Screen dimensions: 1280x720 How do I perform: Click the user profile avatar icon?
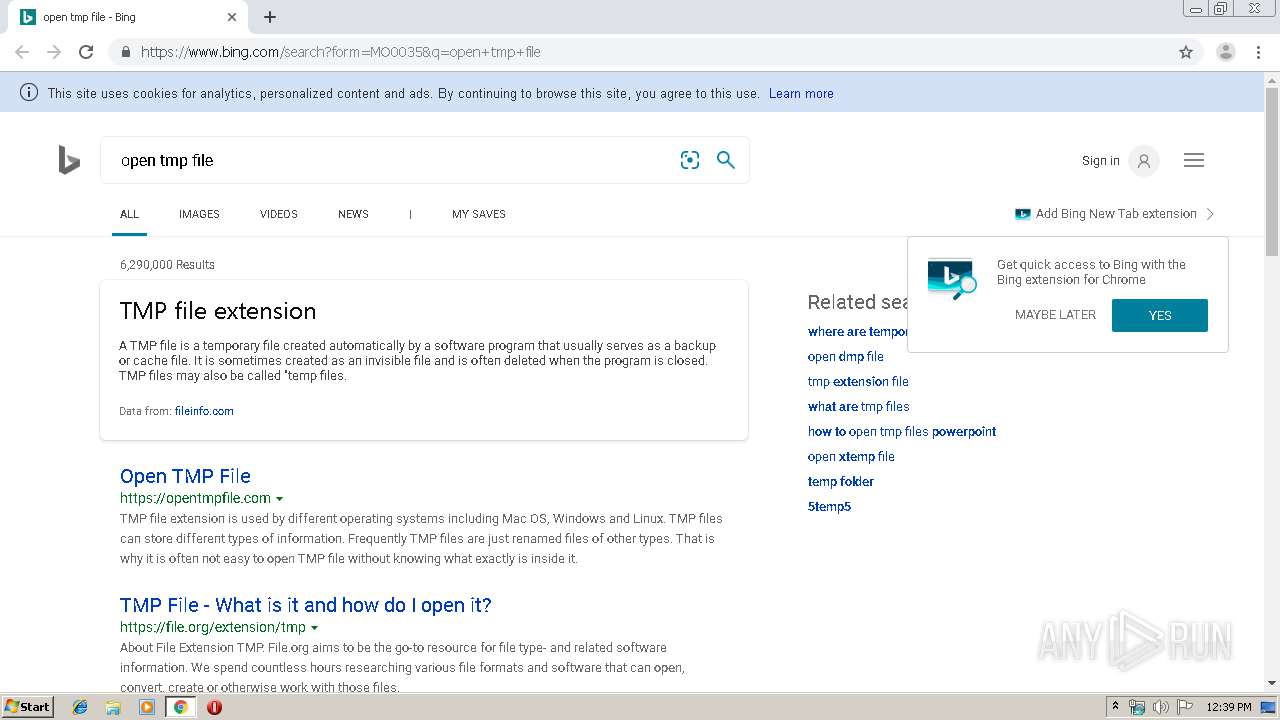click(x=1144, y=160)
